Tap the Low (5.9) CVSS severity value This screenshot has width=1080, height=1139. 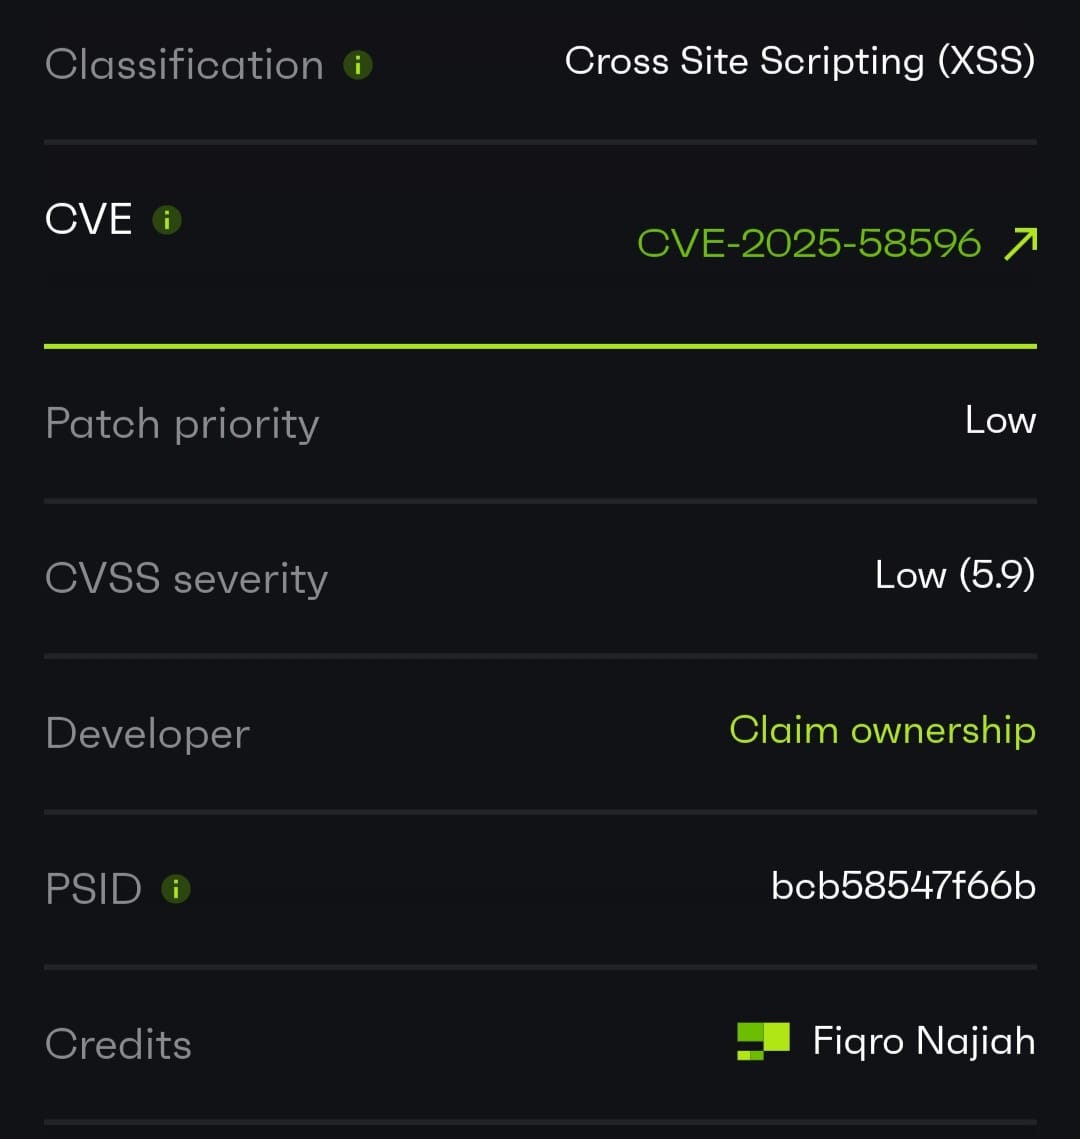click(x=954, y=575)
